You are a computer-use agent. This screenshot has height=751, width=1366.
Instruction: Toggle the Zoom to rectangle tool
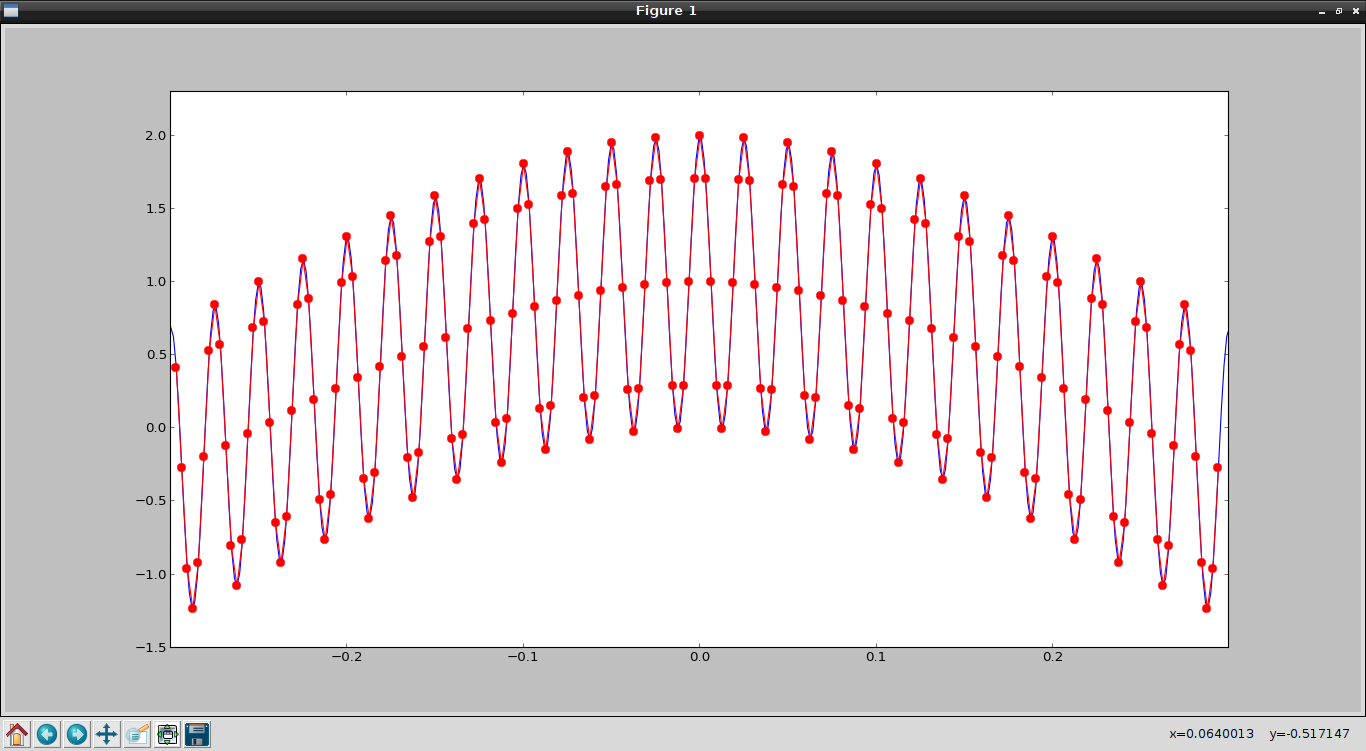(x=137, y=734)
